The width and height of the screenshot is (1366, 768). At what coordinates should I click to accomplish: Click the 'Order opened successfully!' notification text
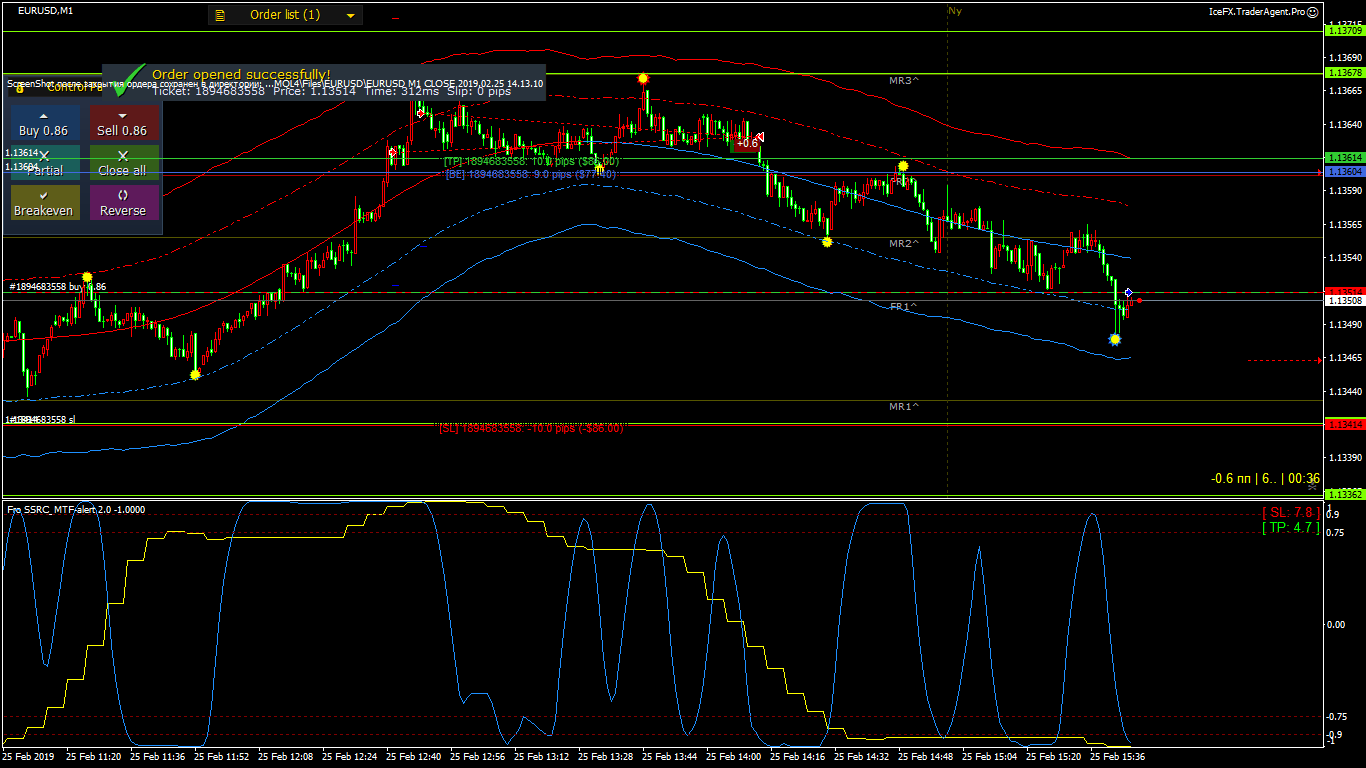click(x=241, y=75)
